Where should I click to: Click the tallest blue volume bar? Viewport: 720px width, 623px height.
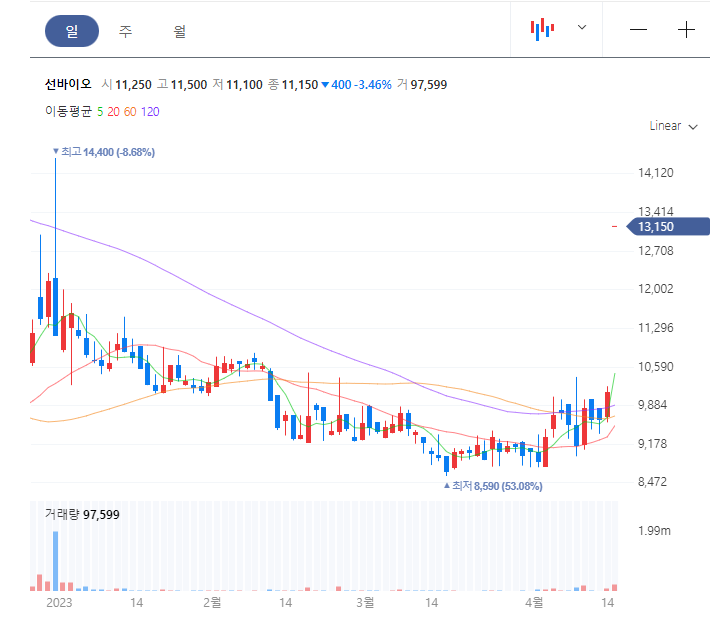[x=56, y=561]
